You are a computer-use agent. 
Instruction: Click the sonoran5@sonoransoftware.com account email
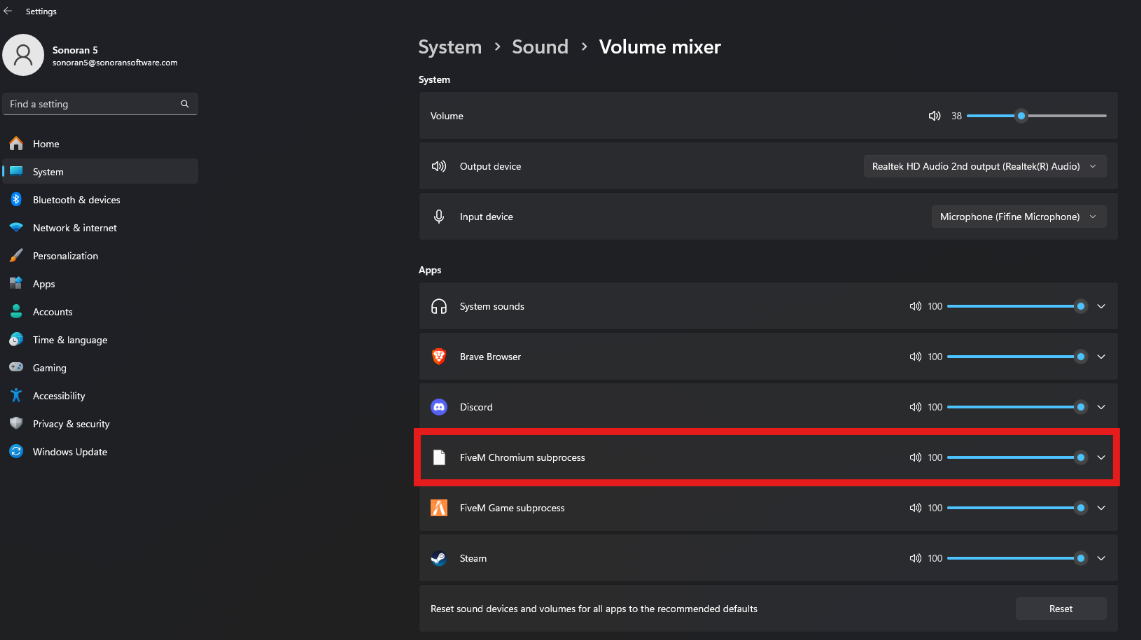(x=115, y=63)
